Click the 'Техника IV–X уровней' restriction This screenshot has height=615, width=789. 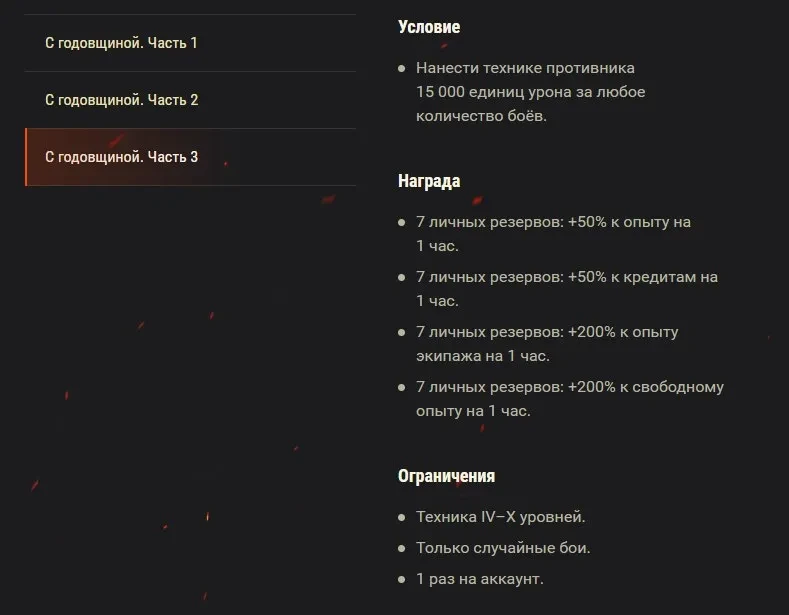[500, 517]
